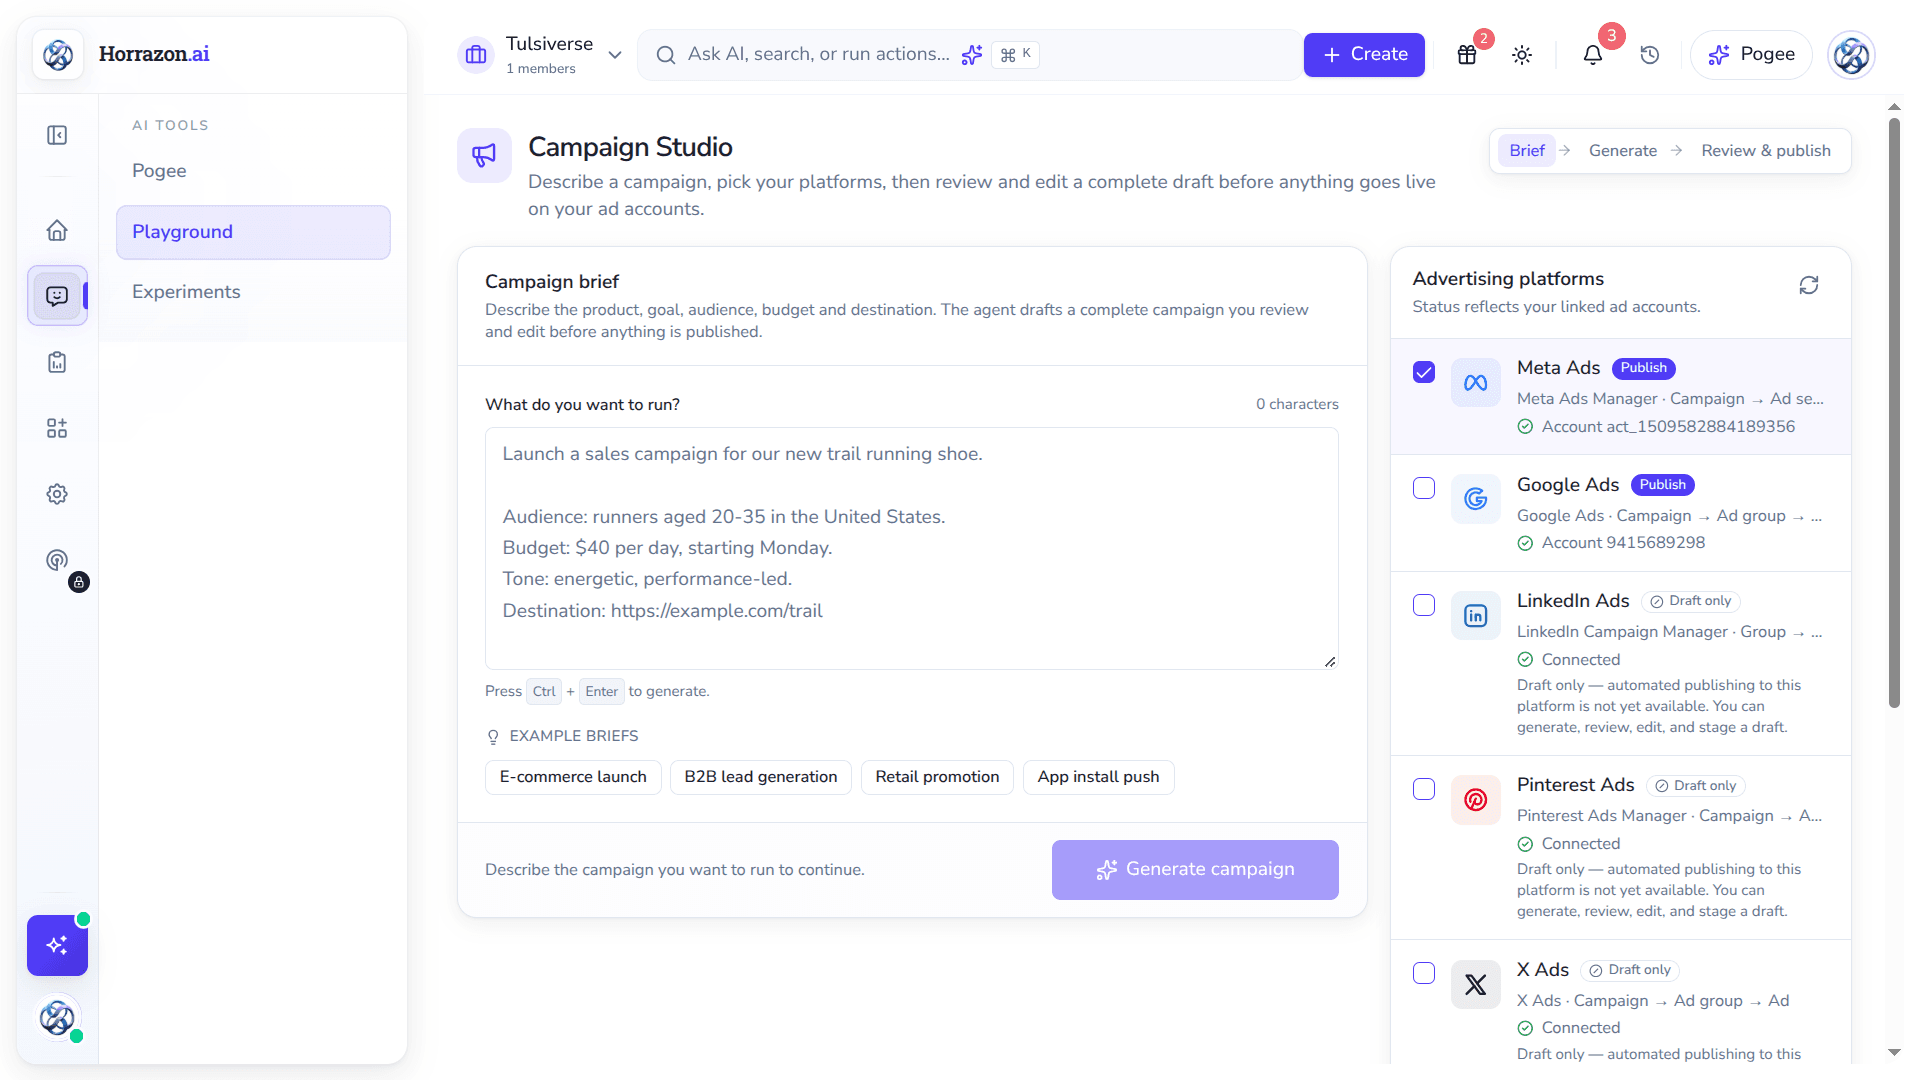The image size is (1920, 1080).
Task: Choose the Retail promotion example brief
Action: coord(937,777)
